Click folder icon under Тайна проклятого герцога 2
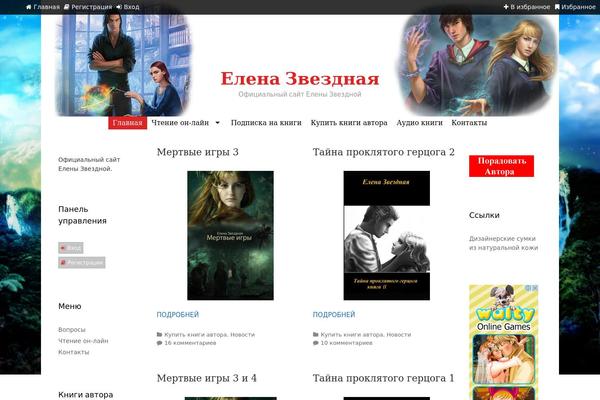 pyautogui.click(x=316, y=335)
